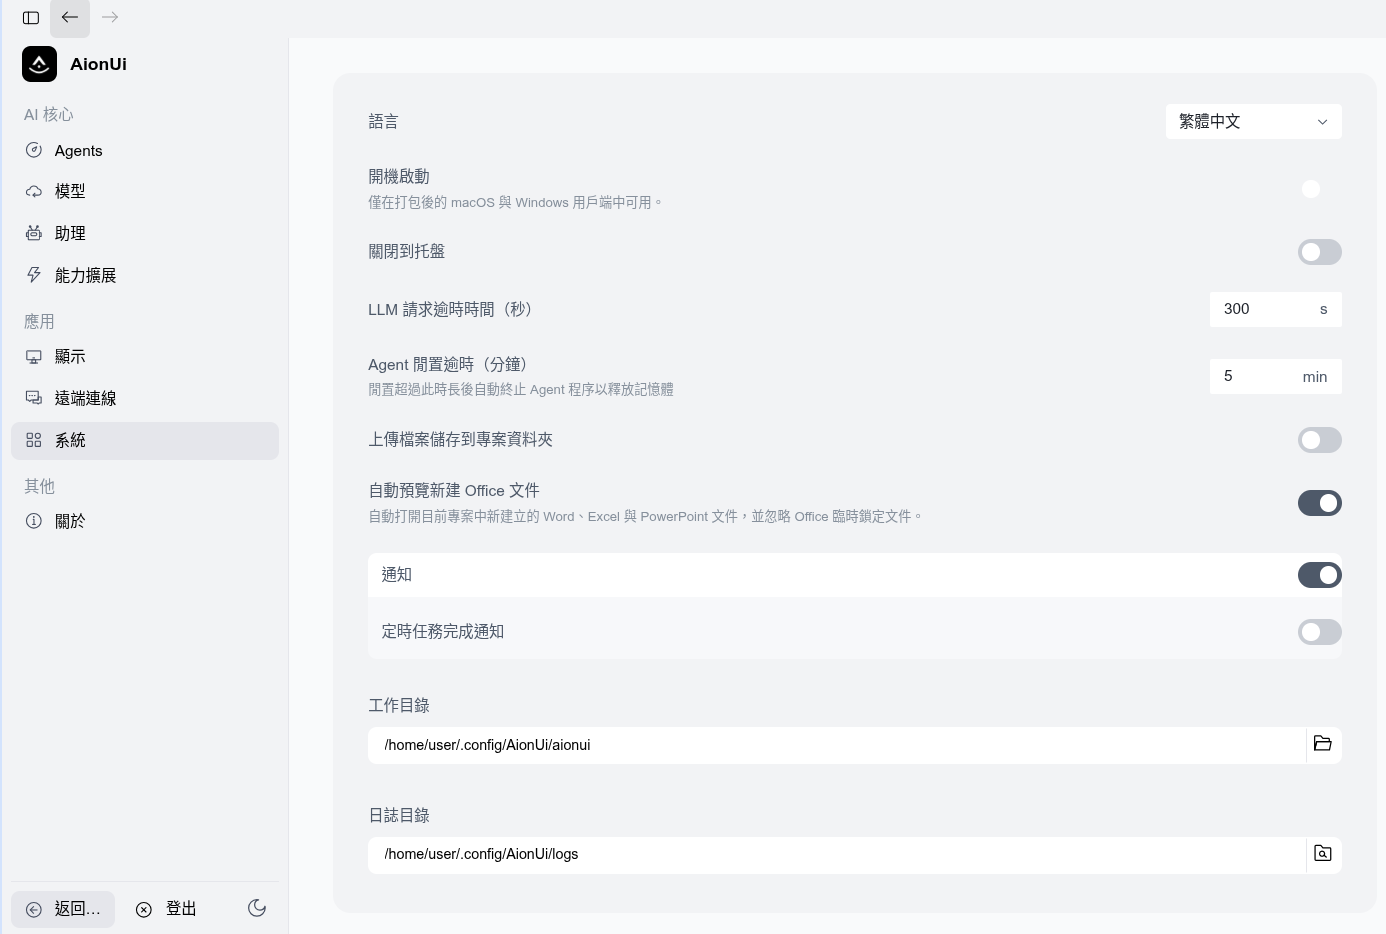Image resolution: width=1386 pixels, height=934 pixels.
Task: Switch theme with the moon icon
Action: [257, 908]
